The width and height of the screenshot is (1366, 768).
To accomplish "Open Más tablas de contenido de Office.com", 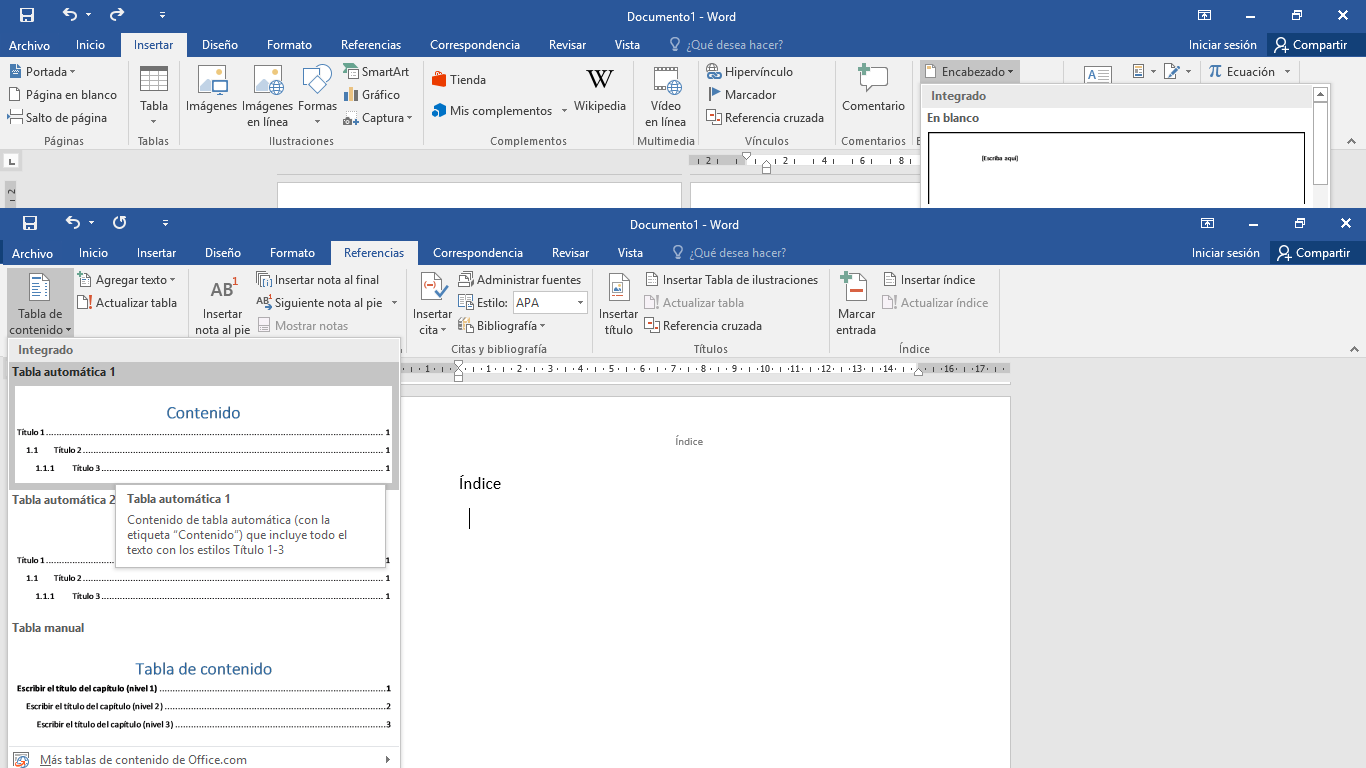I will pyautogui.click(x=204, y=760).
